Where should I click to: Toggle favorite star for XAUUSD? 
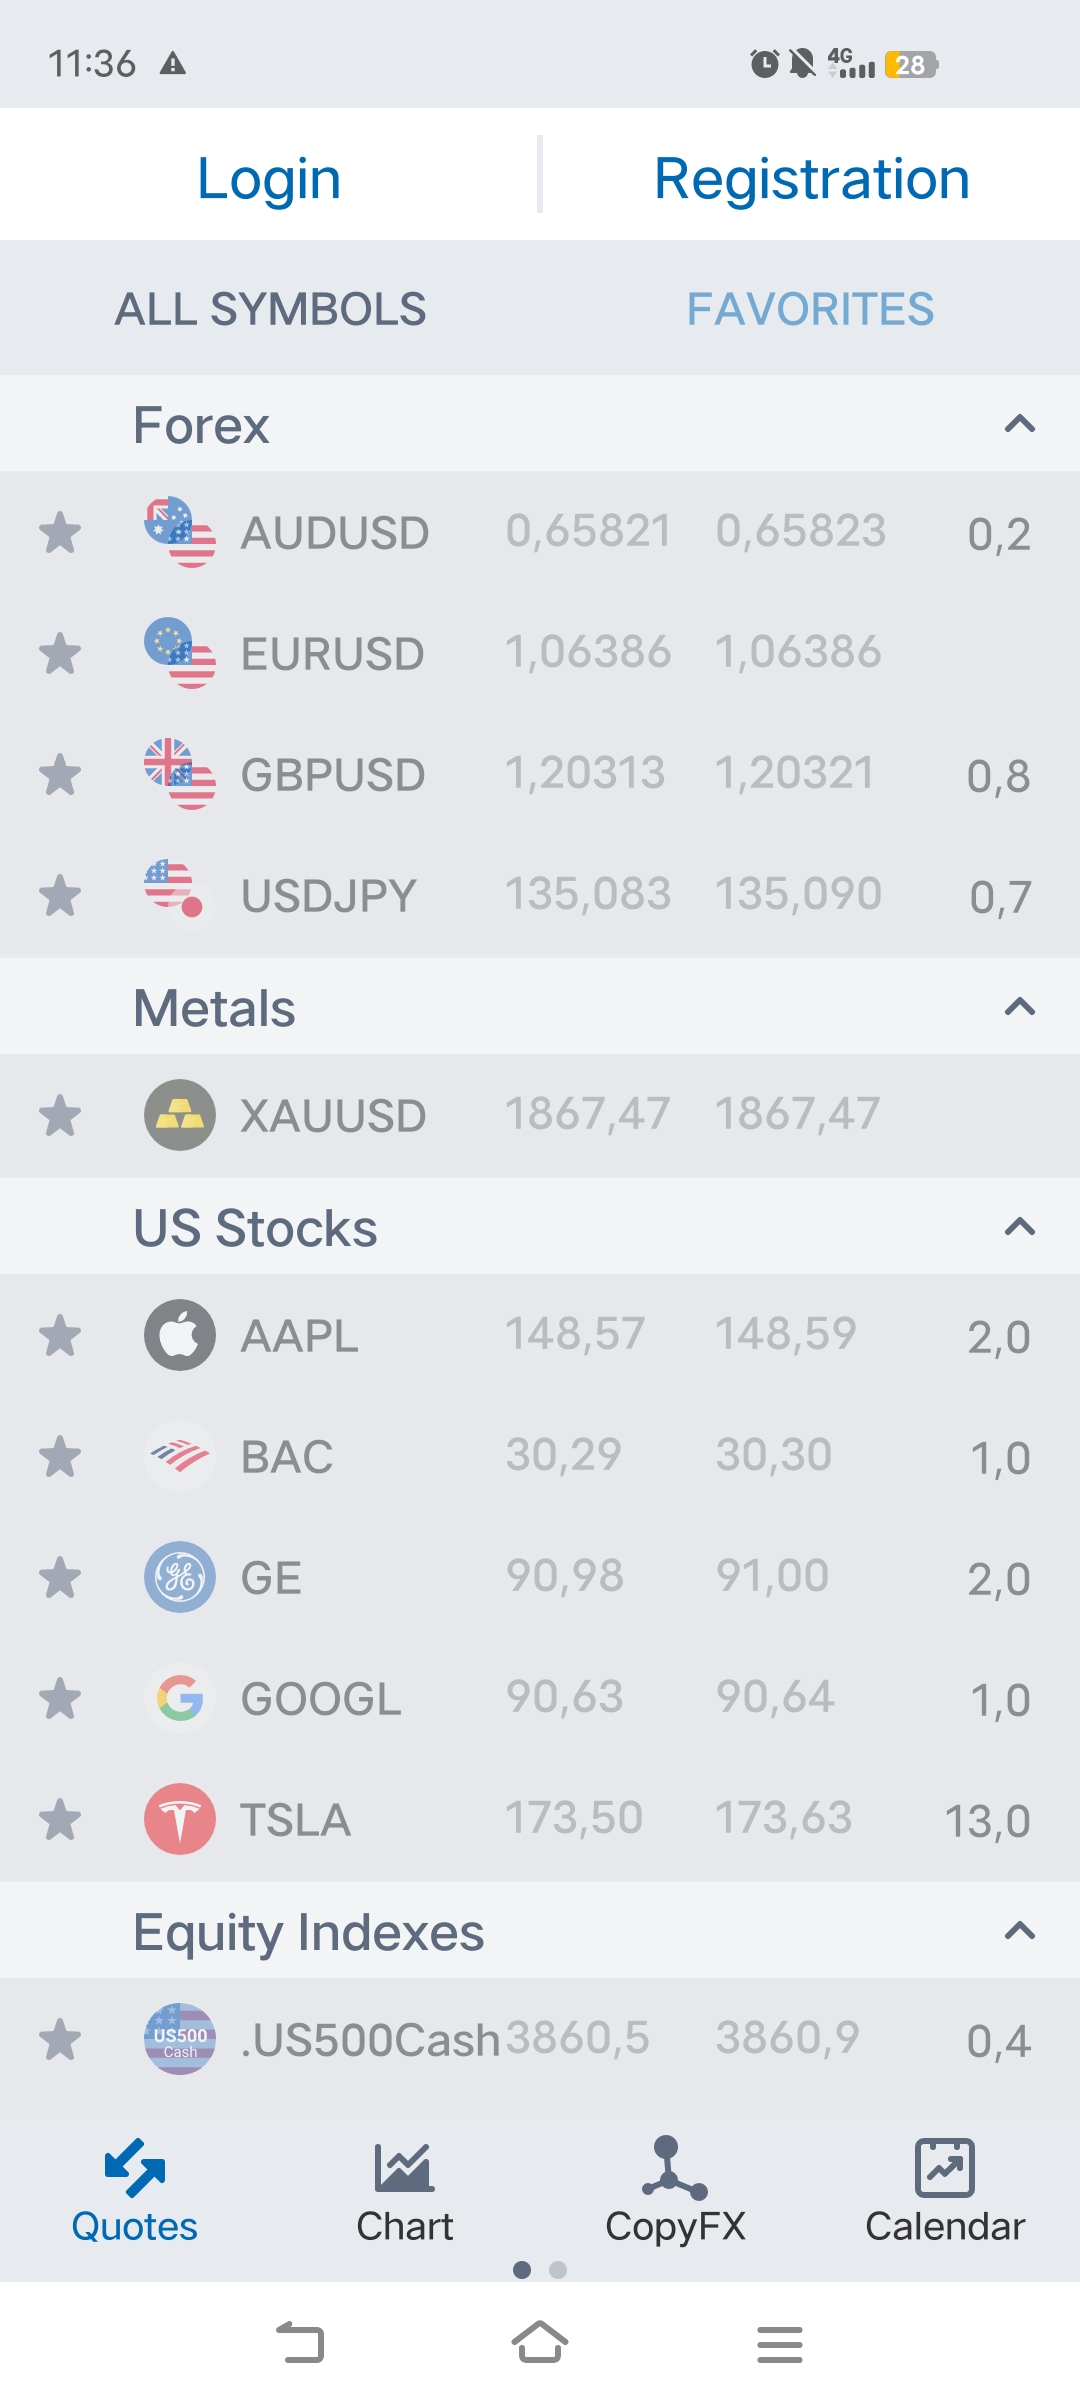click(x=60, y=1115)
